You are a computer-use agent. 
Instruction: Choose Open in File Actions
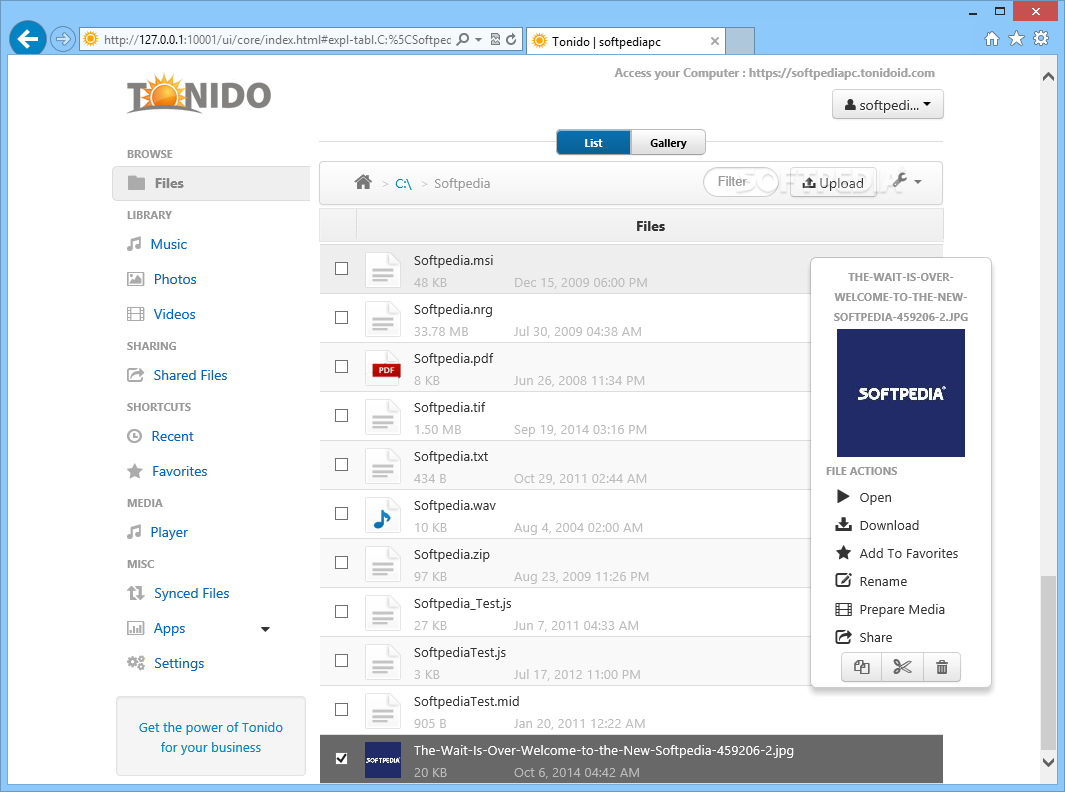[x=864, y=497]
